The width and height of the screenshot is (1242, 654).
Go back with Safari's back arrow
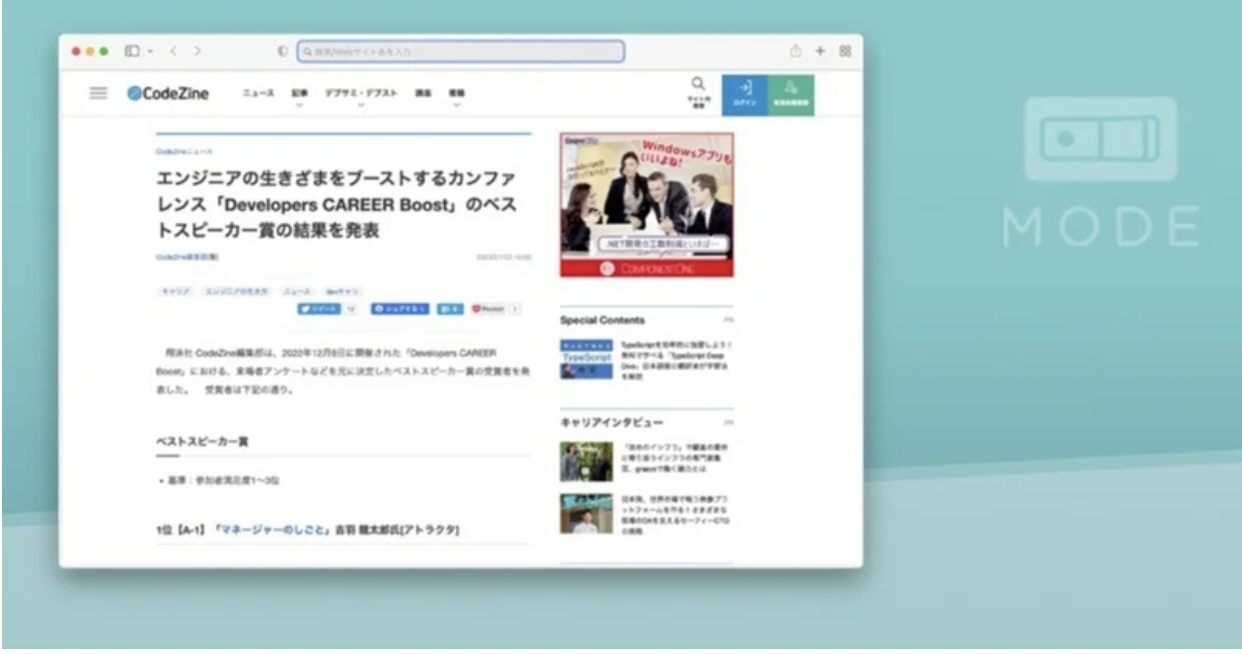pyautogui.click(x=172, y=51)
